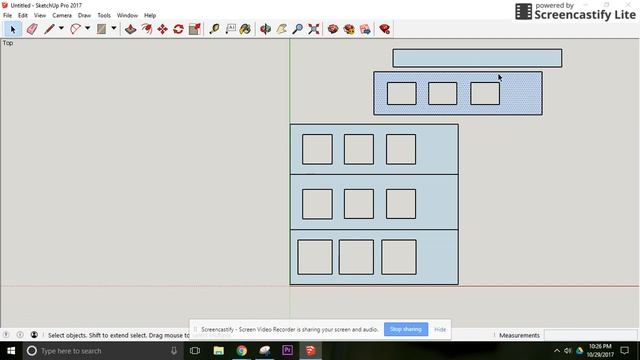The width and height of the screenshot is (640, 360).
Task: Open the Window menu
Action: coord(127,15)
